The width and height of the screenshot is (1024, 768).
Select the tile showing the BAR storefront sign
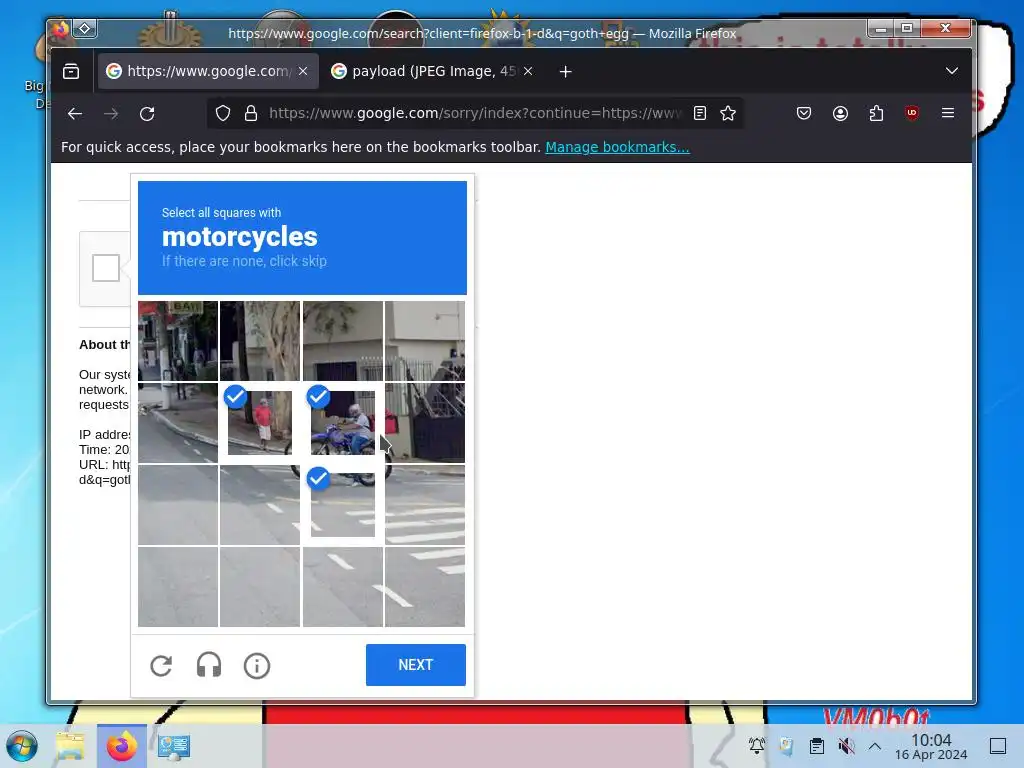click(178, 341)
